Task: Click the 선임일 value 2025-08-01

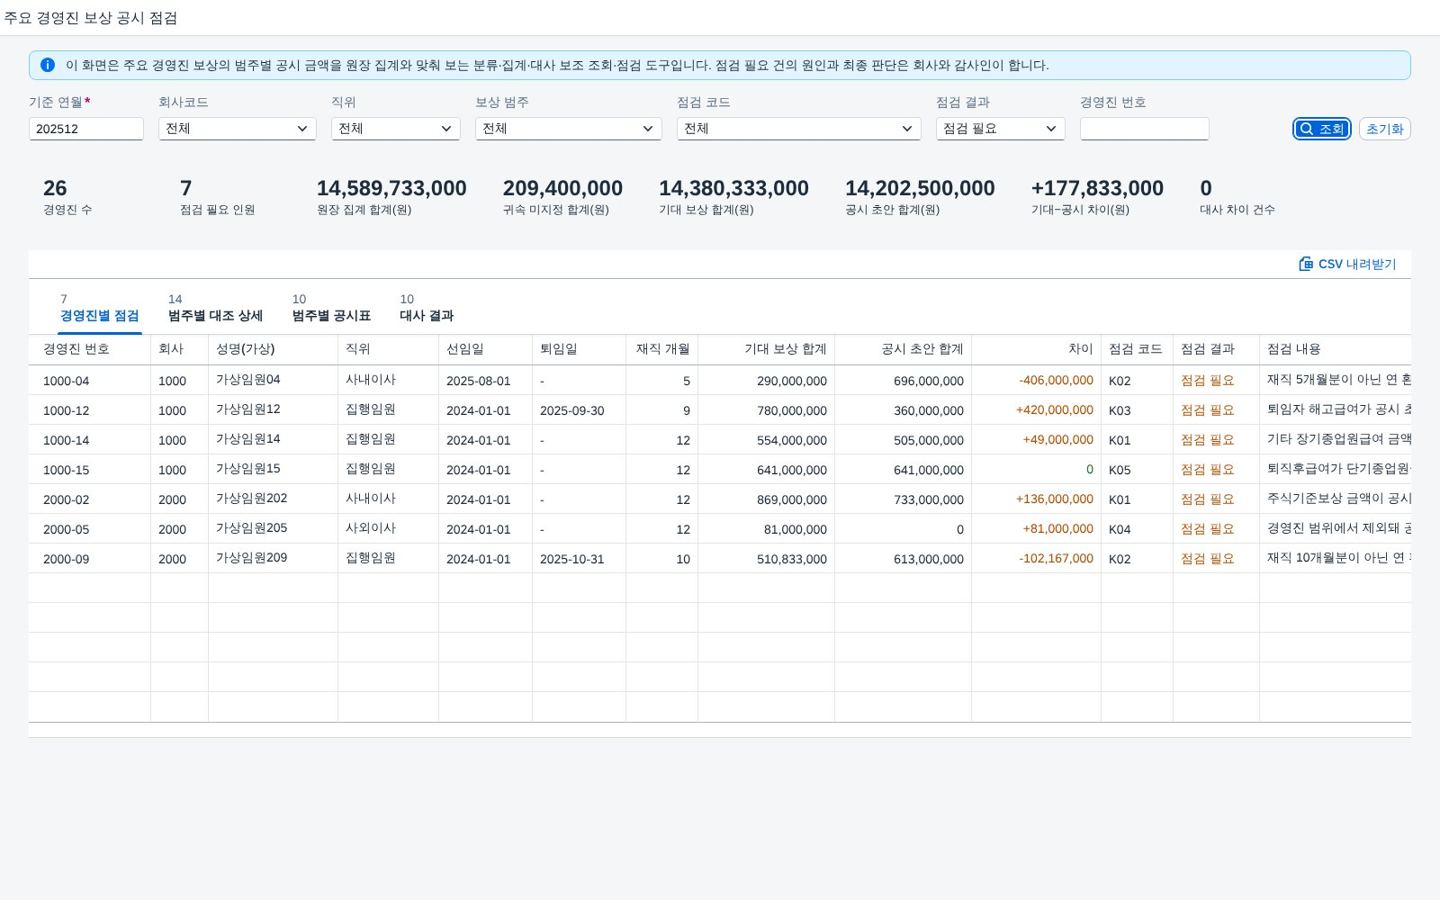Action: tap(478, 381)
